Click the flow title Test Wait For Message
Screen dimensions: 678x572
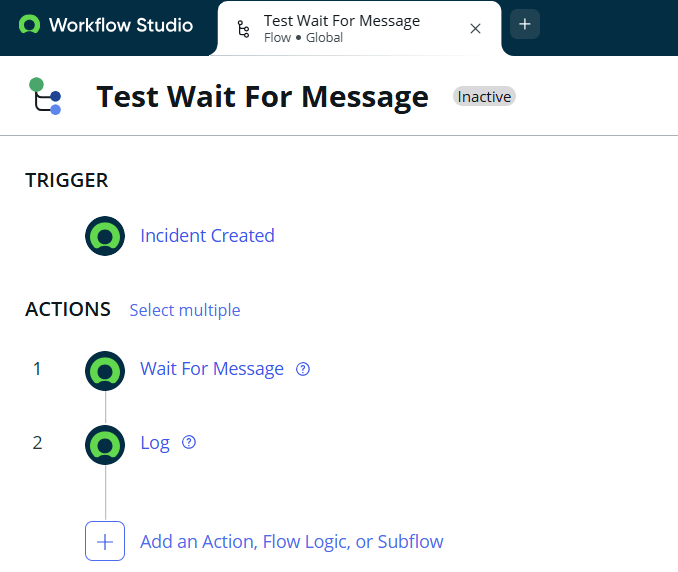262,96
